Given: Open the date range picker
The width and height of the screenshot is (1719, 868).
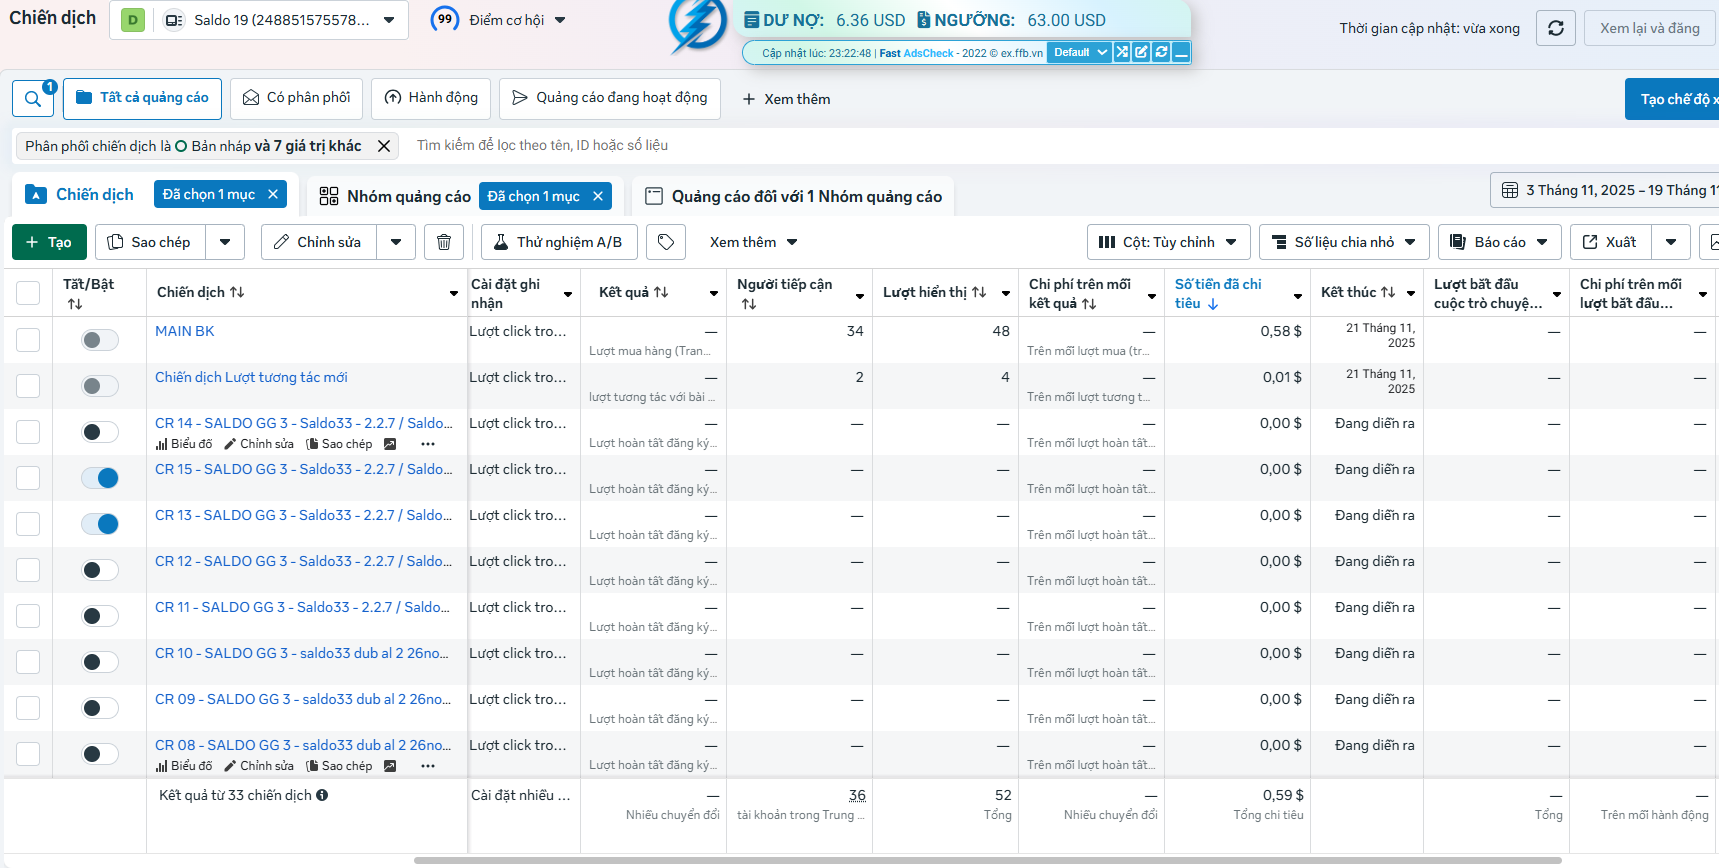Looking at the screenshot, I should pyautogui.click(x=1604, y=190).
